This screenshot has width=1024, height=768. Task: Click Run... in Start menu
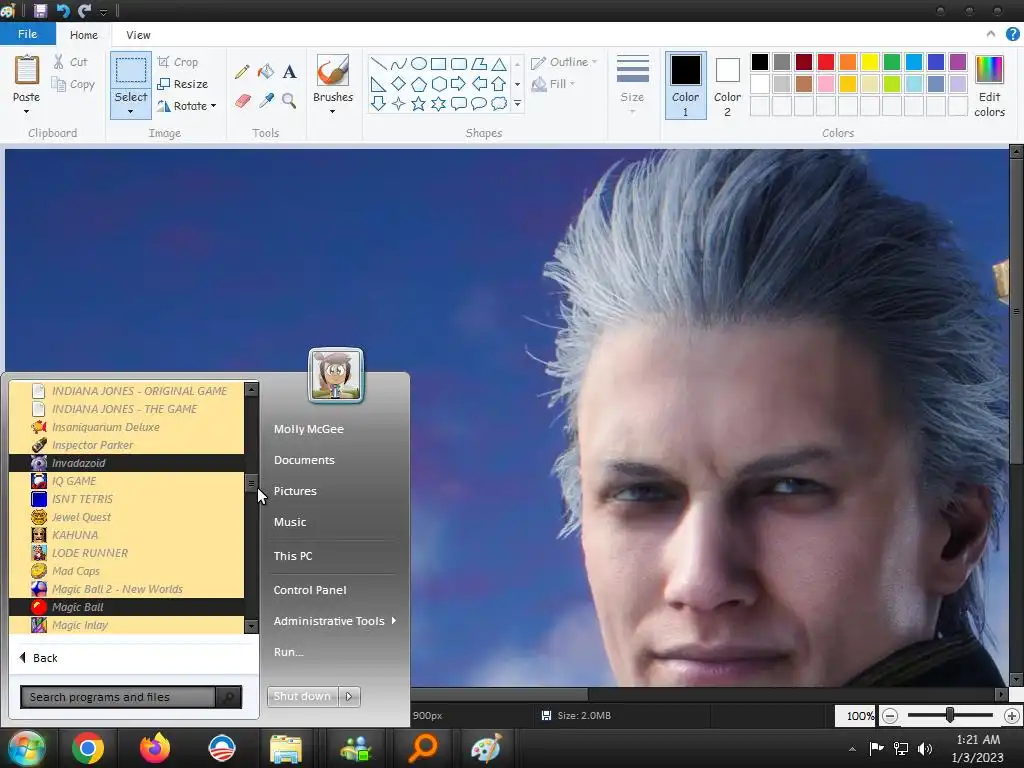289,652
